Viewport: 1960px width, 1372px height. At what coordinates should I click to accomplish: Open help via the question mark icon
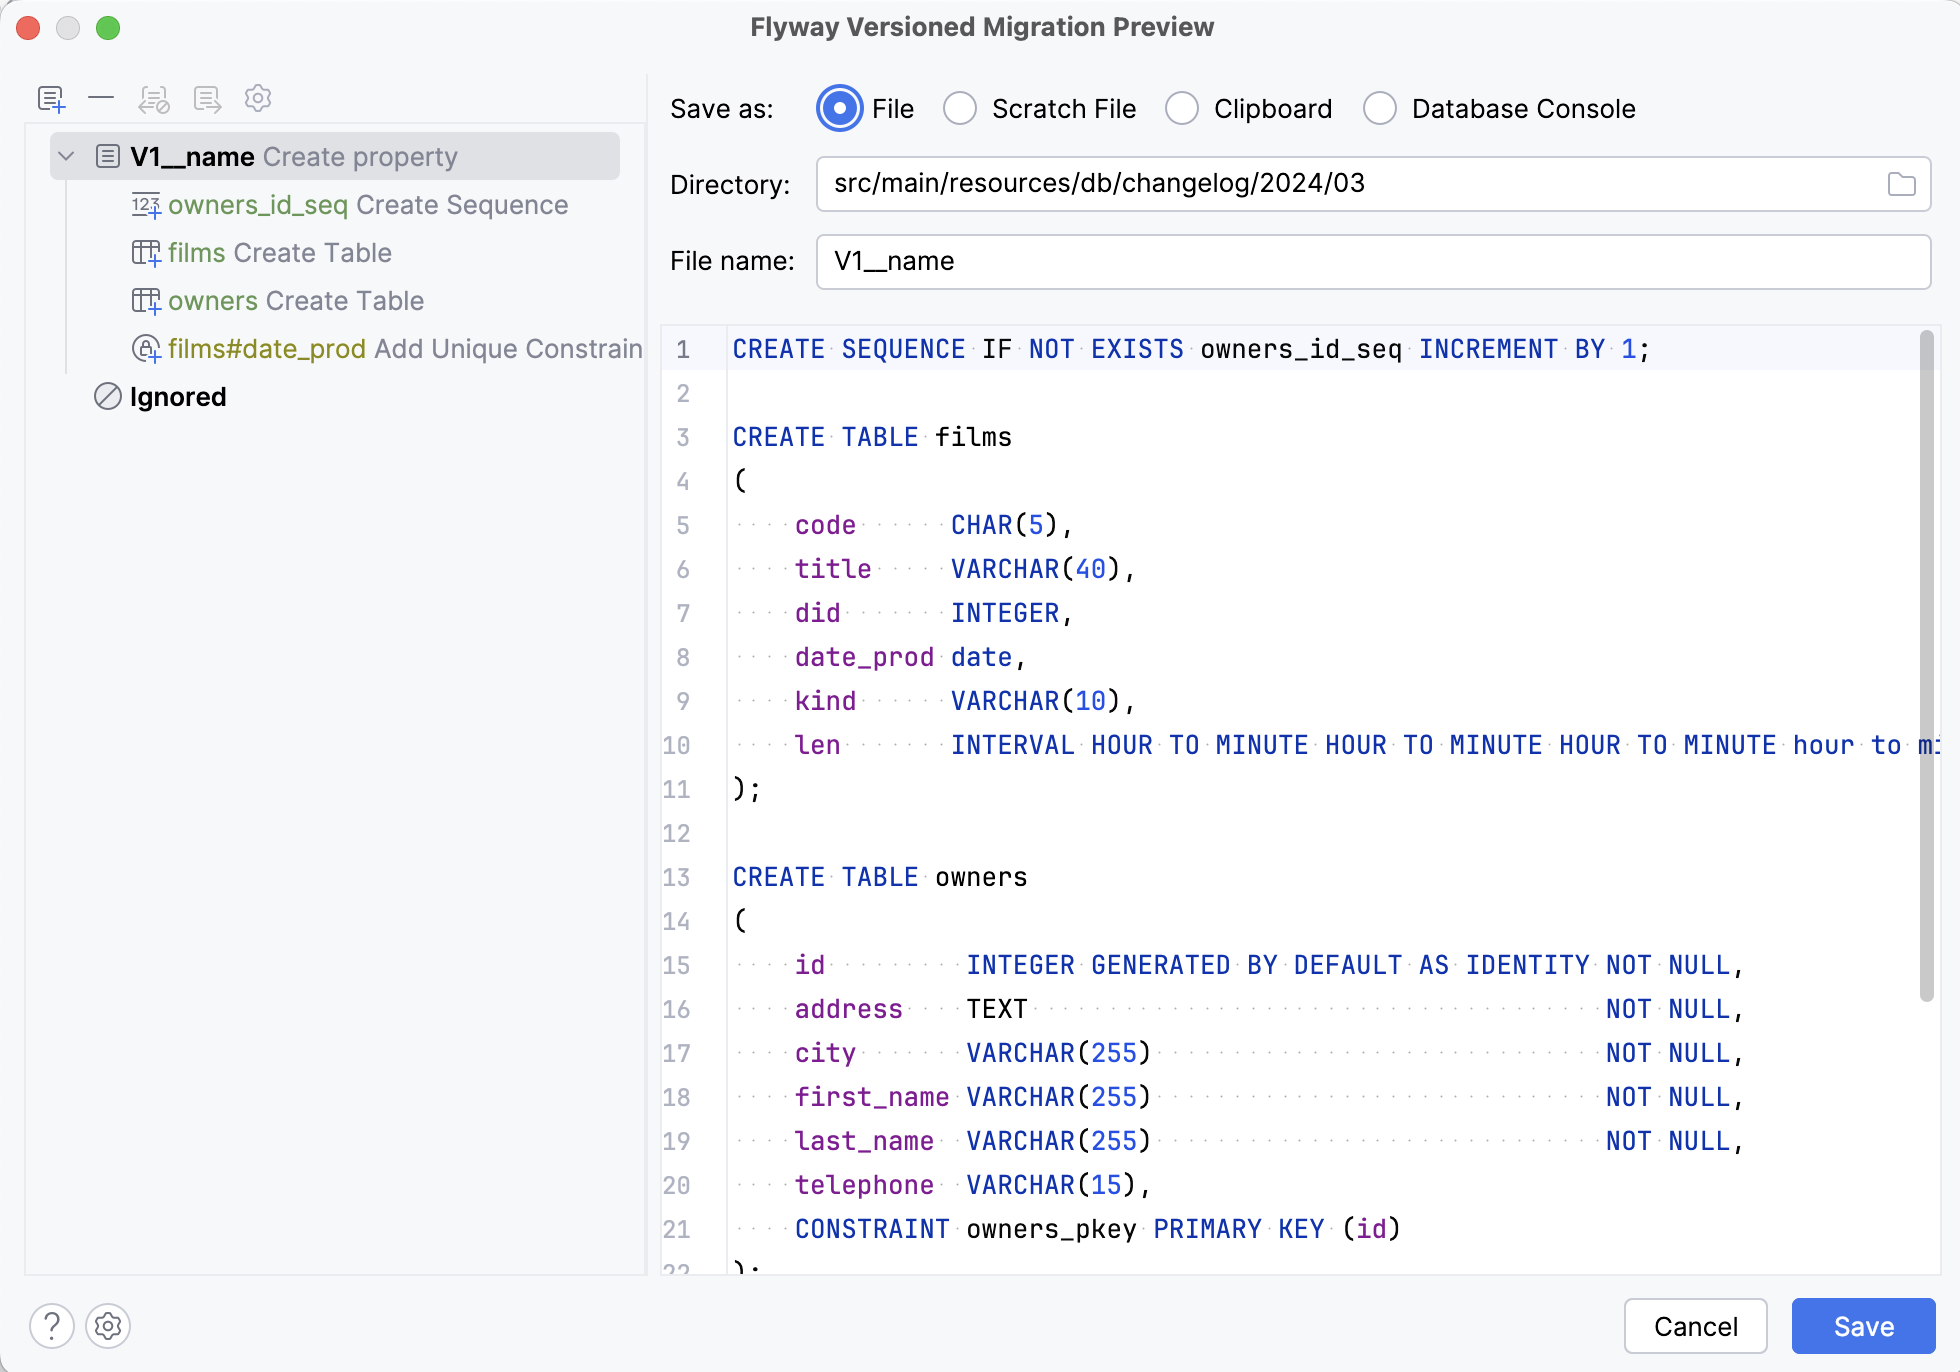click(x=52, y=1326)
